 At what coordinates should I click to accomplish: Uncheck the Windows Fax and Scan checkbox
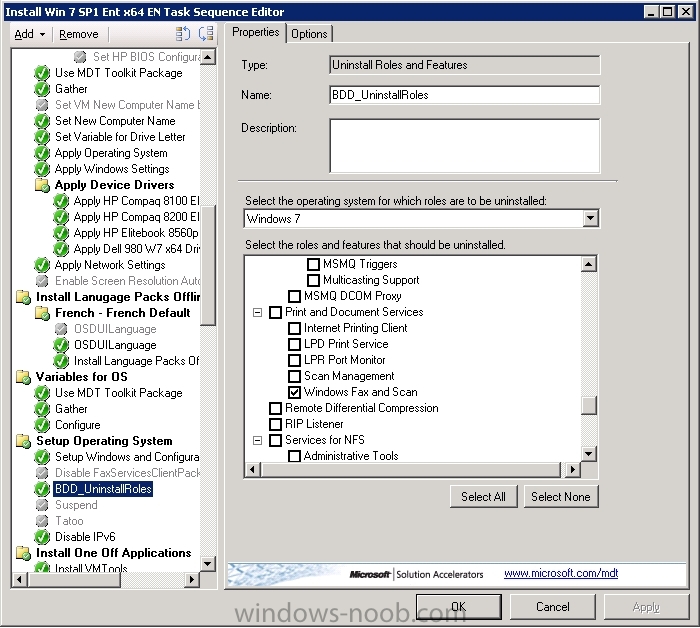coord(295,392)
